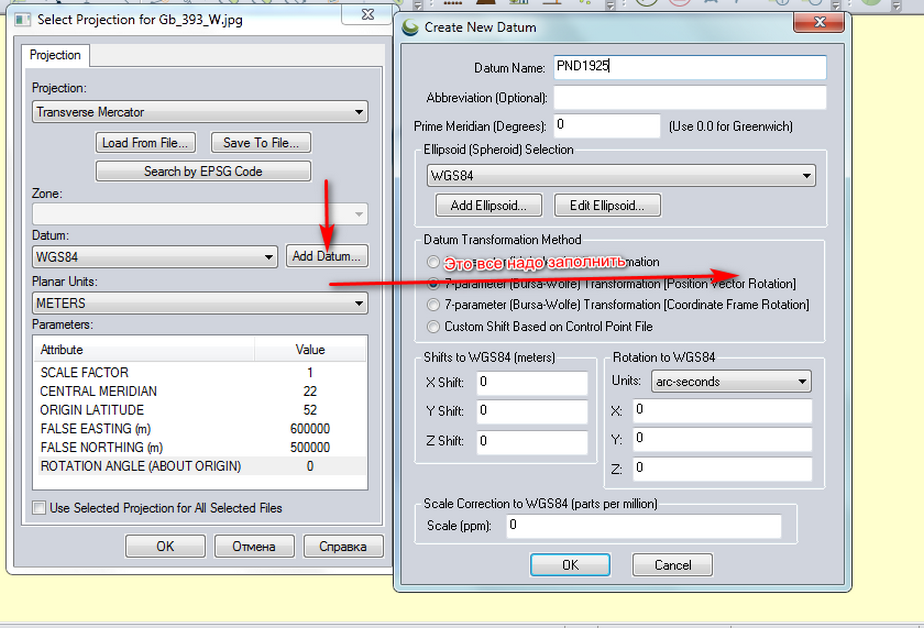Click the Value column header
924x628 pixels.
pos(310,349)
